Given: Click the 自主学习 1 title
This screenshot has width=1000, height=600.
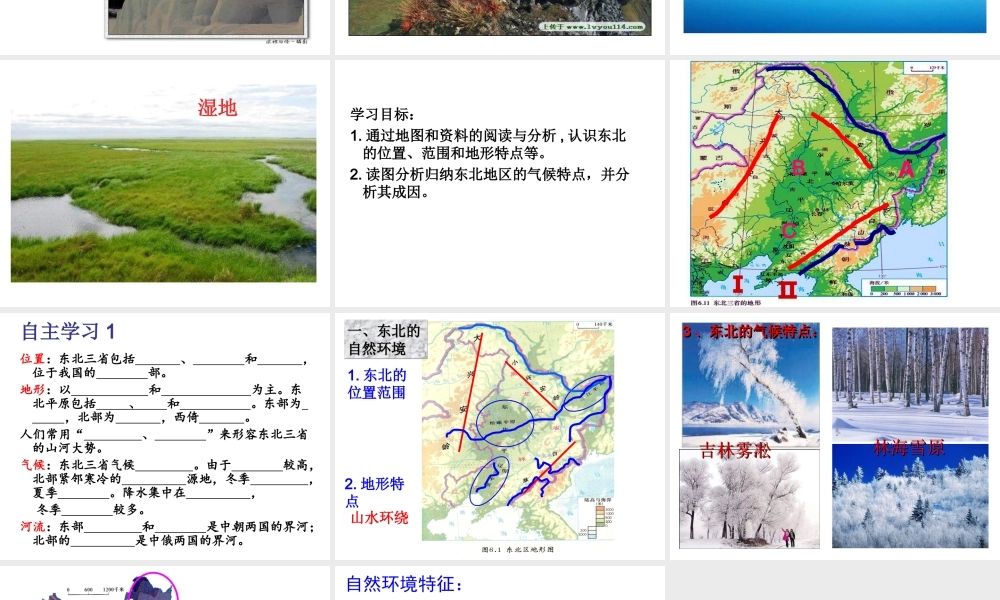Looking at the screenshot, I should [68, 332].
